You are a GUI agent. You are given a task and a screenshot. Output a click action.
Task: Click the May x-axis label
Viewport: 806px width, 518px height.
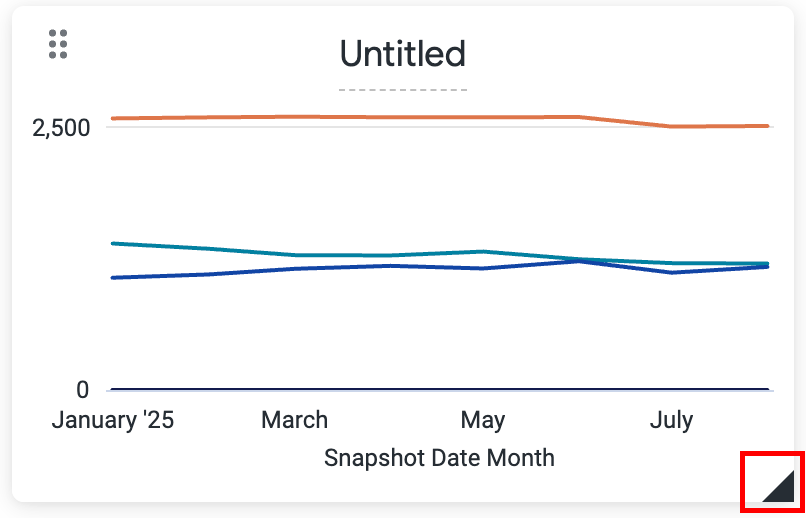483,420
